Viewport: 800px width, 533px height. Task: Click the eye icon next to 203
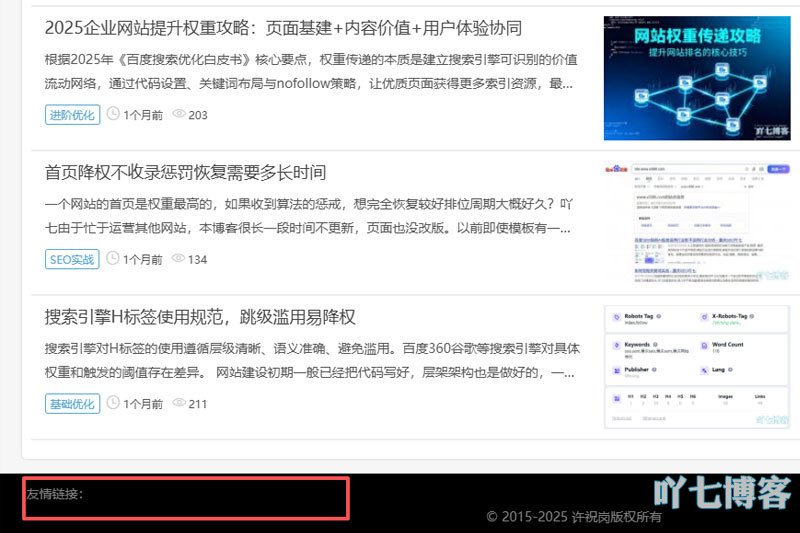click(179, 114)
